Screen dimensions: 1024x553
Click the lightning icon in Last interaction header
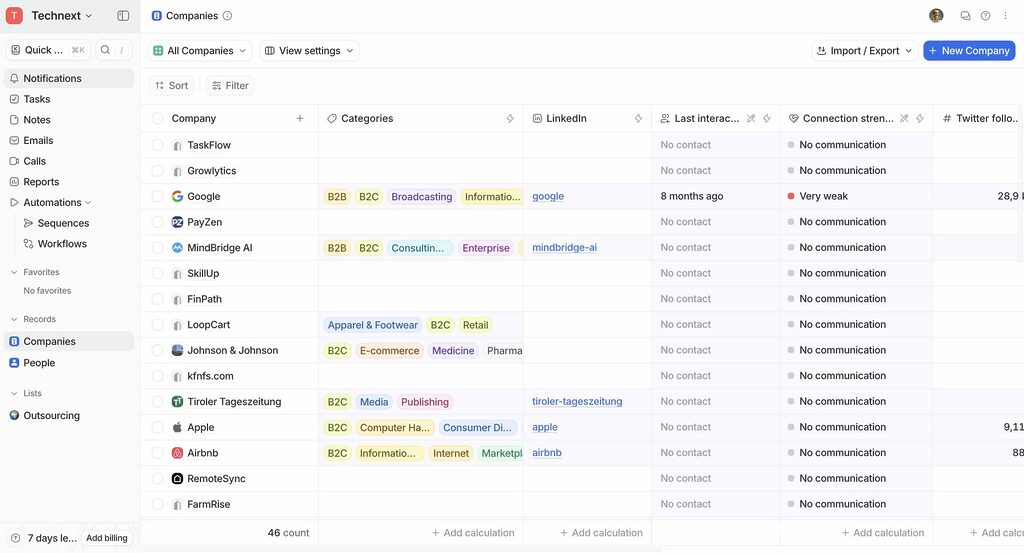point(767,118)
